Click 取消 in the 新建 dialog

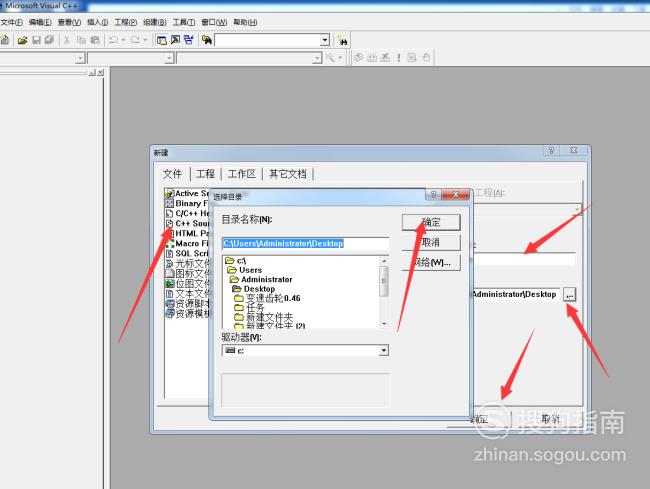tap(550, 419)
